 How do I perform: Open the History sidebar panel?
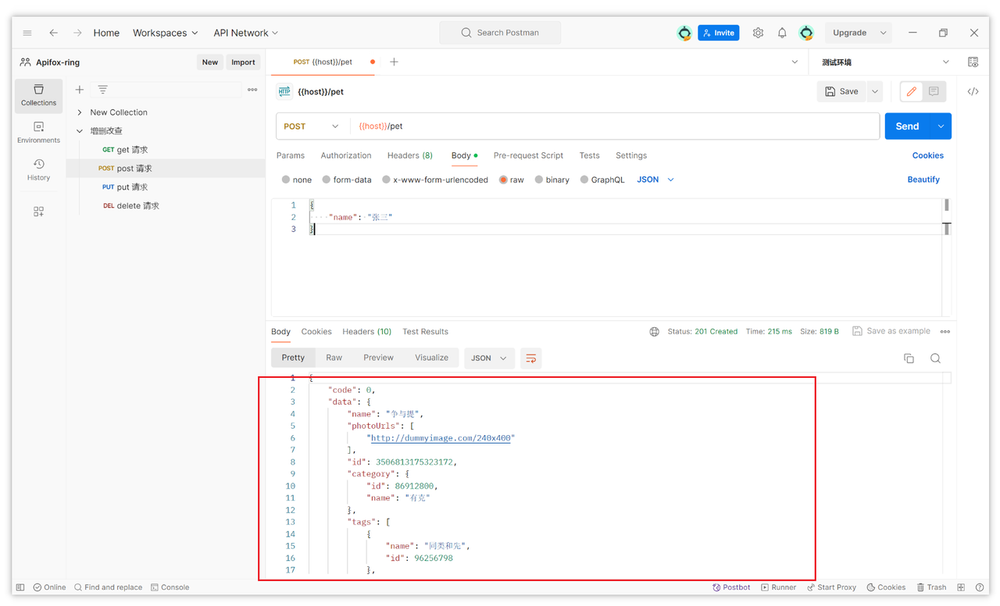(38, 170)
